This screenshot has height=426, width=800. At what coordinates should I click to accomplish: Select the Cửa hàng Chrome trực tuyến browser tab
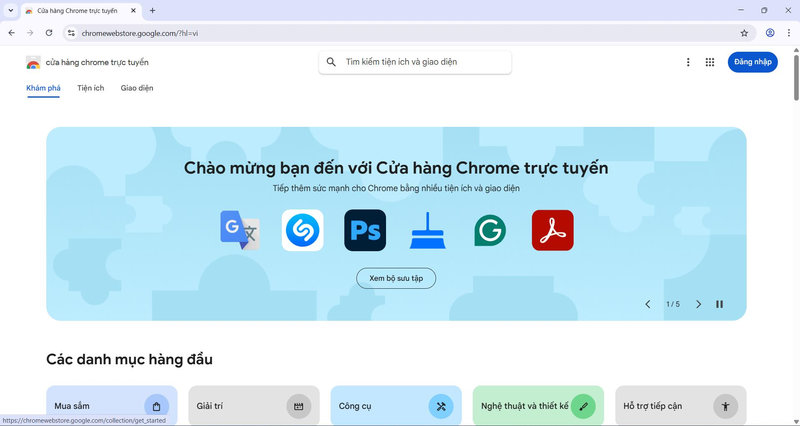(82, 10)
